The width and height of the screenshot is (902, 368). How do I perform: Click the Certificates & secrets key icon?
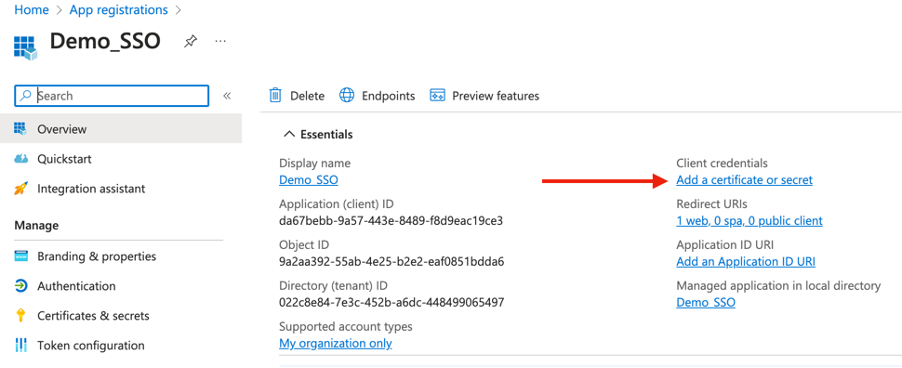[21, 316]
